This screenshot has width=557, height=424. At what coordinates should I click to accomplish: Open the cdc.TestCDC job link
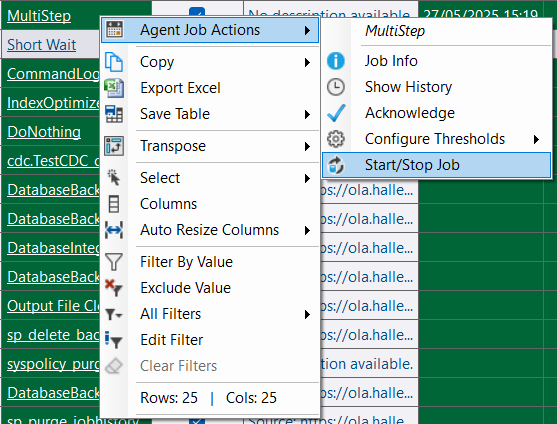pyautogui.click(x=53, y=161)
